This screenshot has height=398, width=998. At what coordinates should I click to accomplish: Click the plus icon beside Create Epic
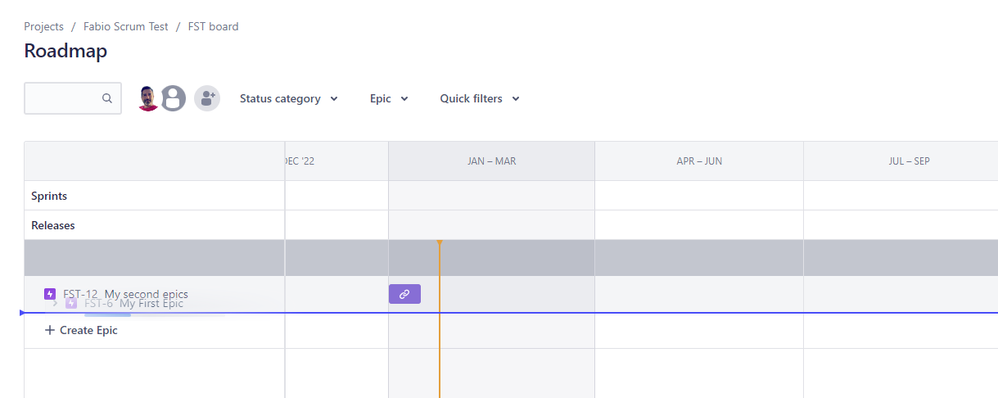pyautogui.click(x=50, y=330)
